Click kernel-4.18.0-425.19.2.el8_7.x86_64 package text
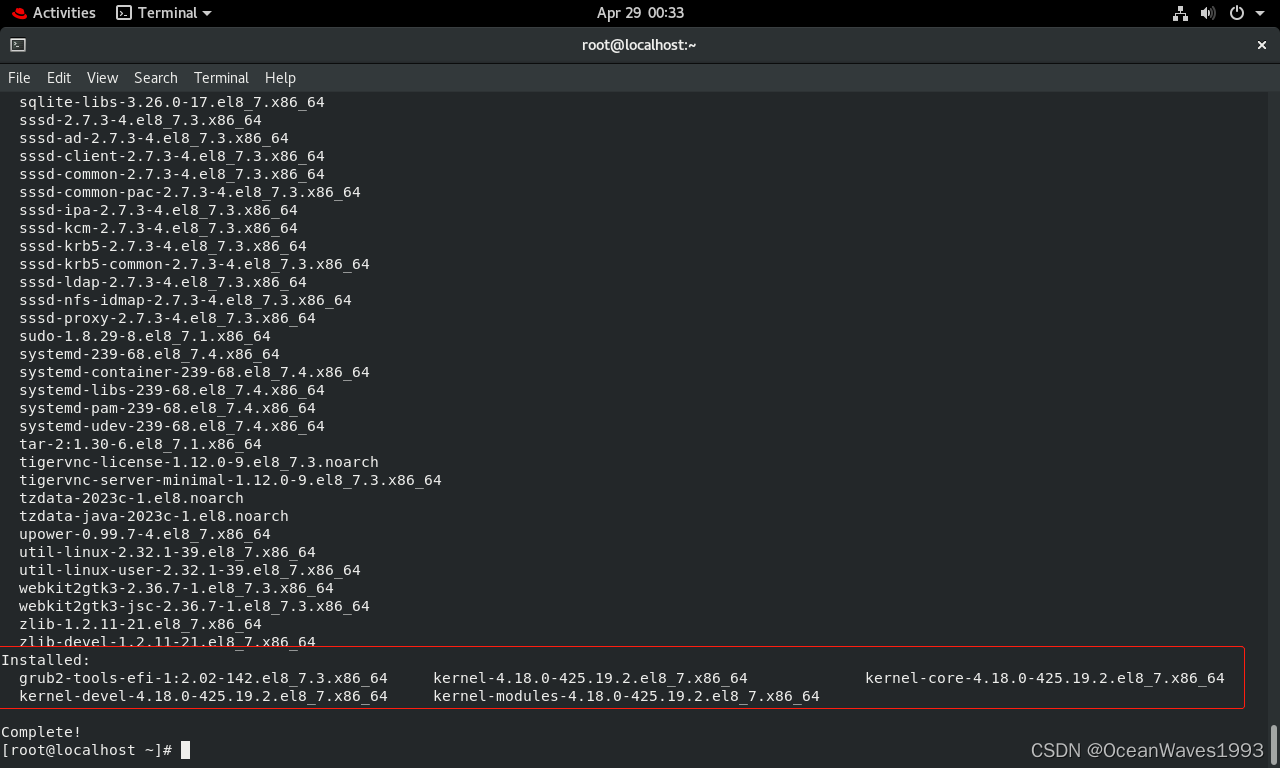Image resolution: width=1280 pixels, height=768 pixels. (590, 678)
